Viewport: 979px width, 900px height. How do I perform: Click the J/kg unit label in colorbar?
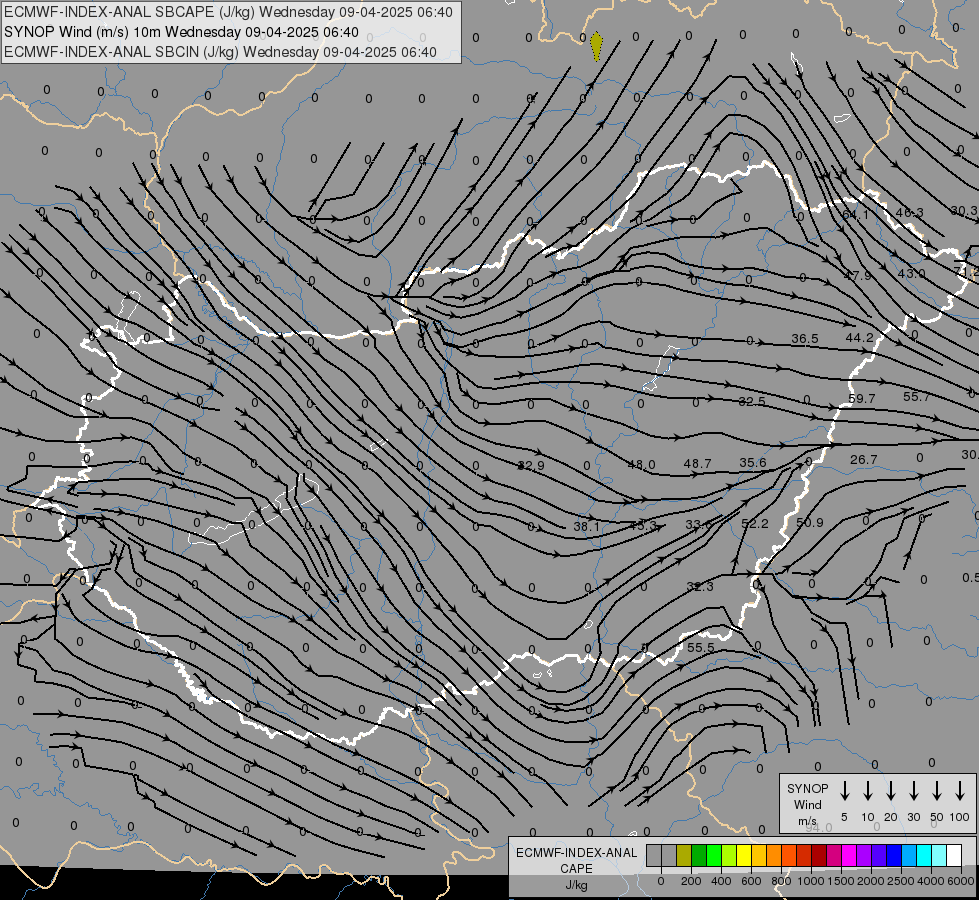click(576, 885)
